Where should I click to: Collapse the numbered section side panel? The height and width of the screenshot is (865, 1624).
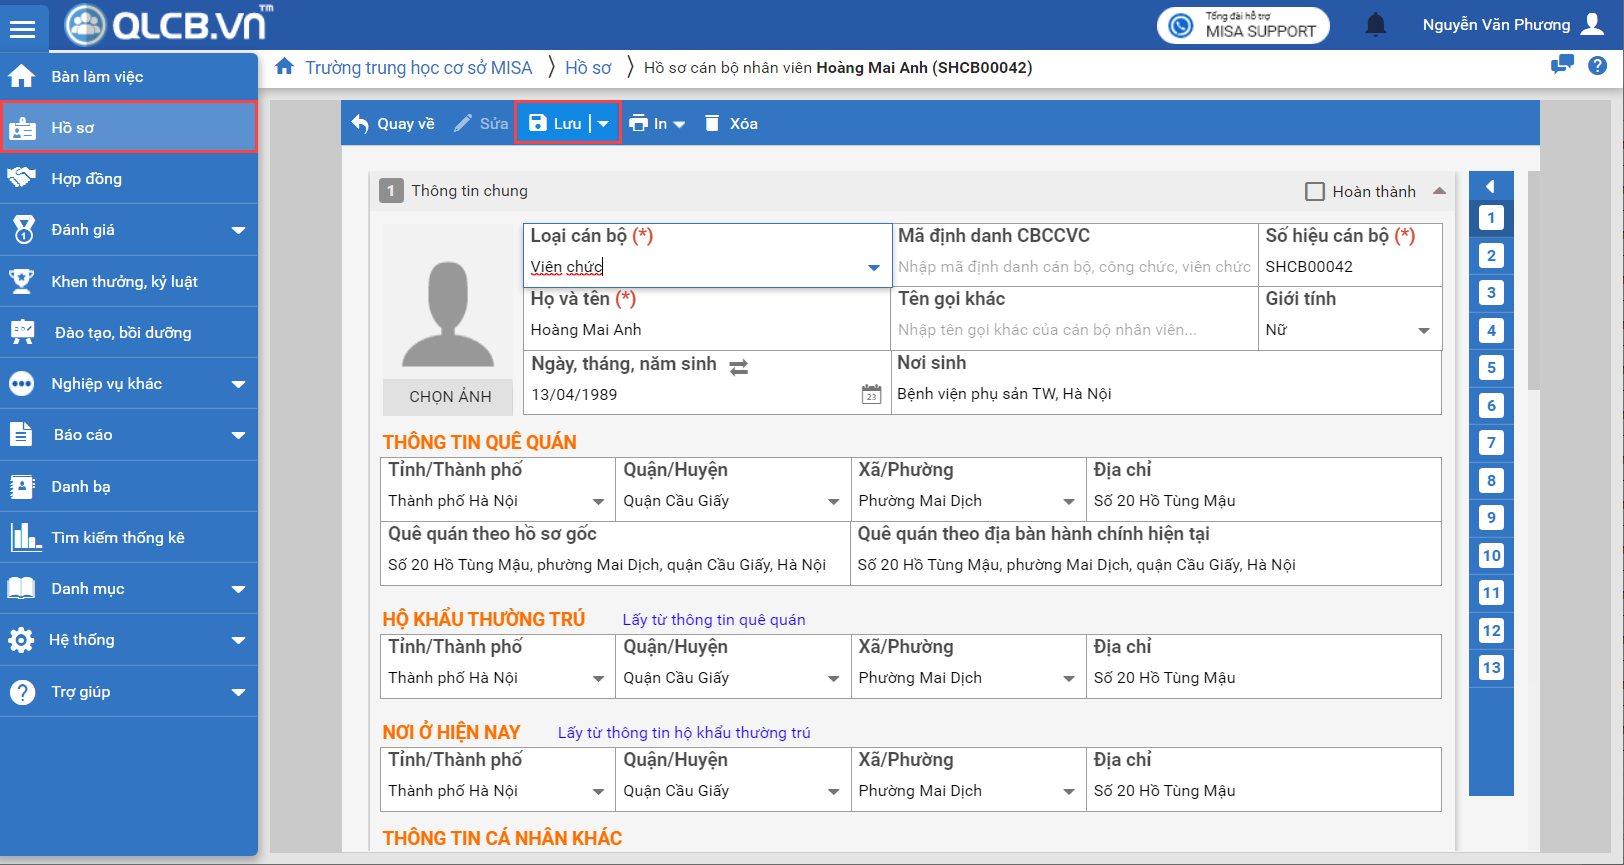(x=1490, y=186)
